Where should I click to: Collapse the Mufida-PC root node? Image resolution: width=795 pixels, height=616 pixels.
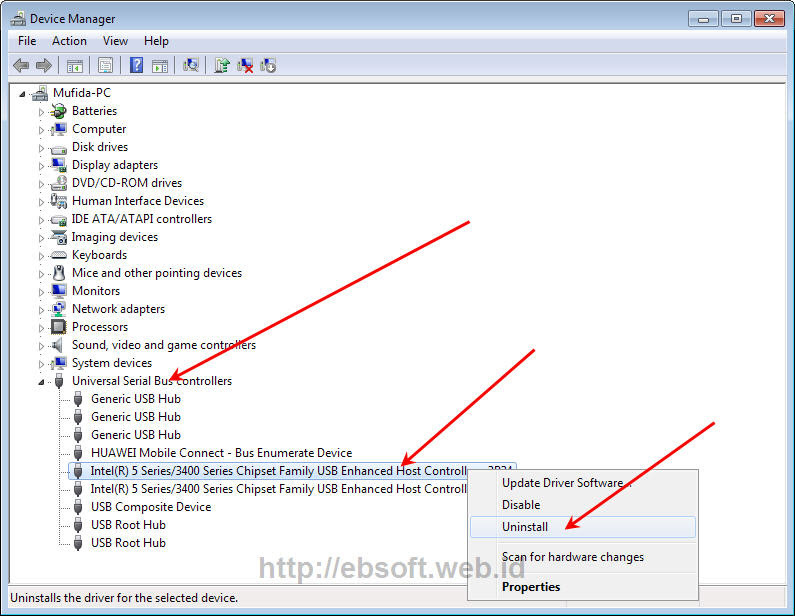[x=22, y=94]
